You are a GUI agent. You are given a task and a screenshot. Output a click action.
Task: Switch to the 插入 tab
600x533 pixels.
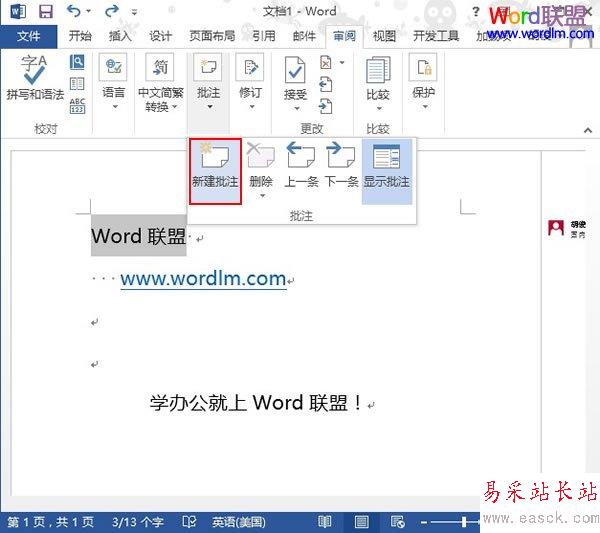coord(120,36)
